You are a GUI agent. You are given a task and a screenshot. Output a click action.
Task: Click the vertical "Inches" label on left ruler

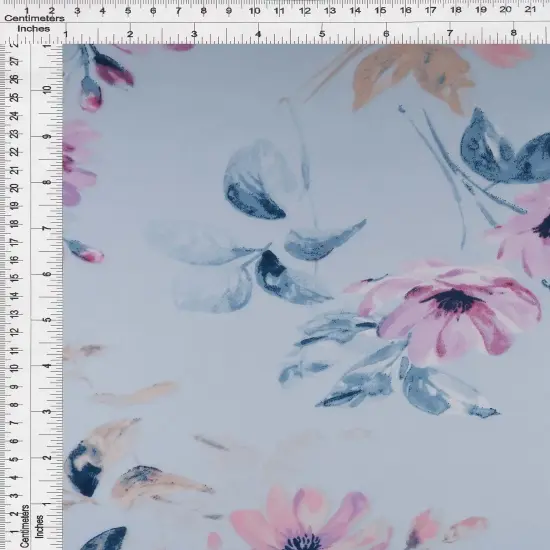40,526
